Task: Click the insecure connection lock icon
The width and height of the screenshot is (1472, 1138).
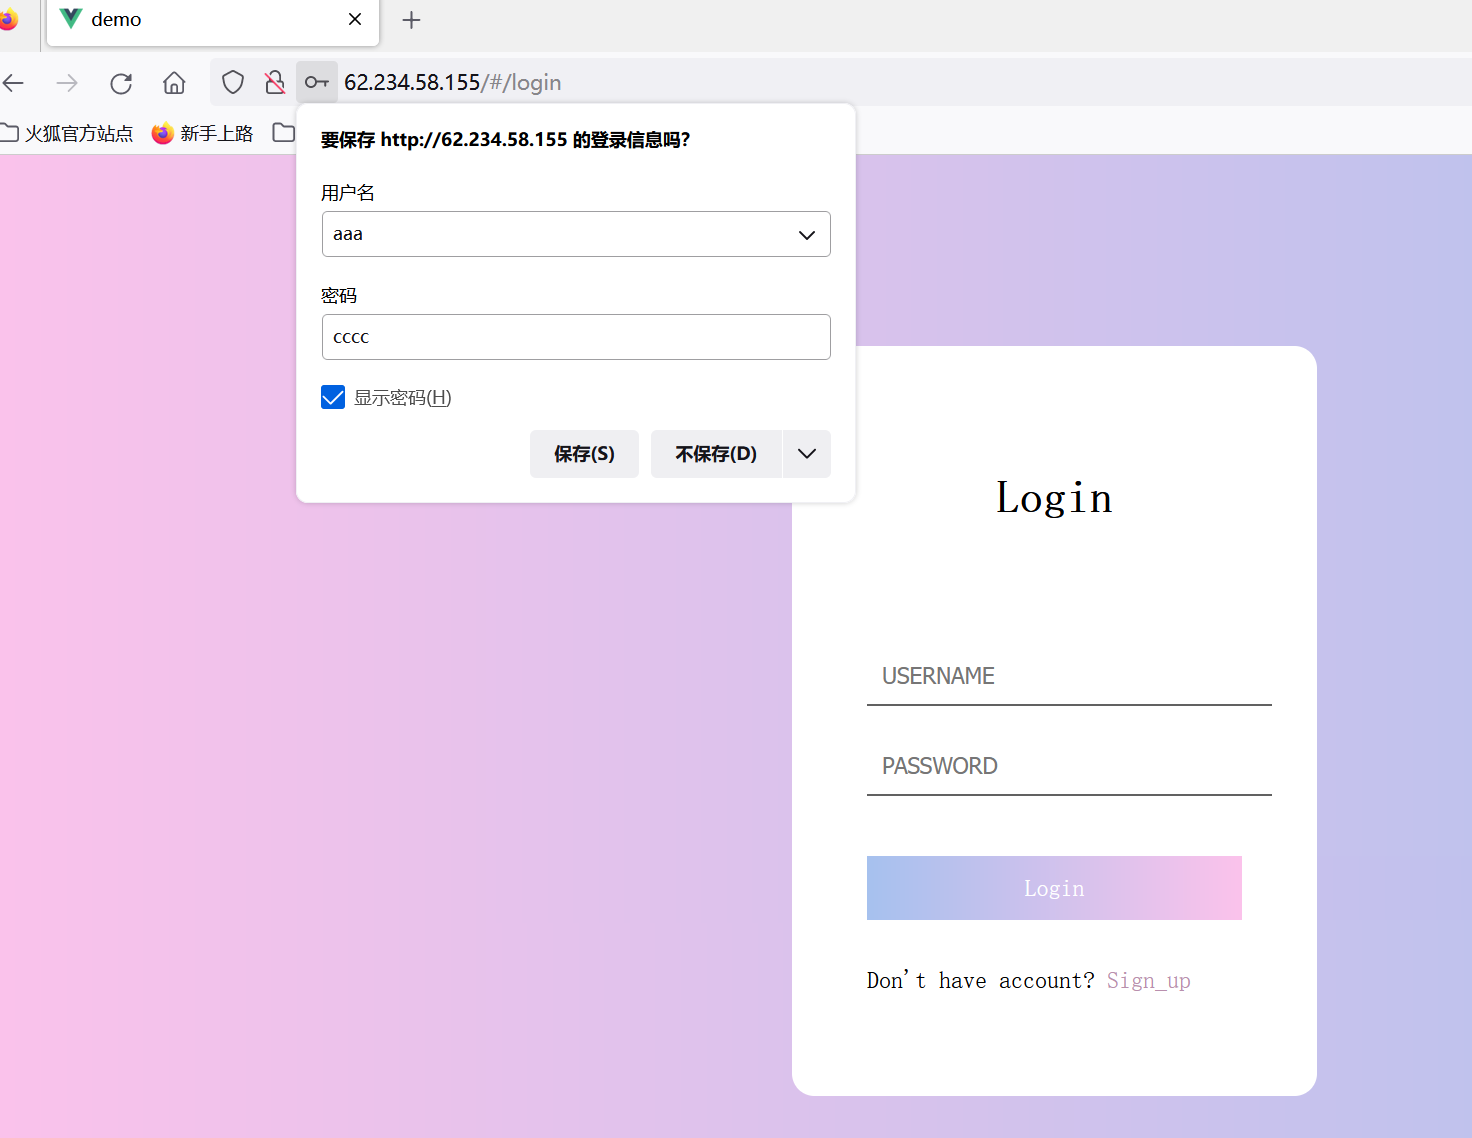Action: [274, 82]
